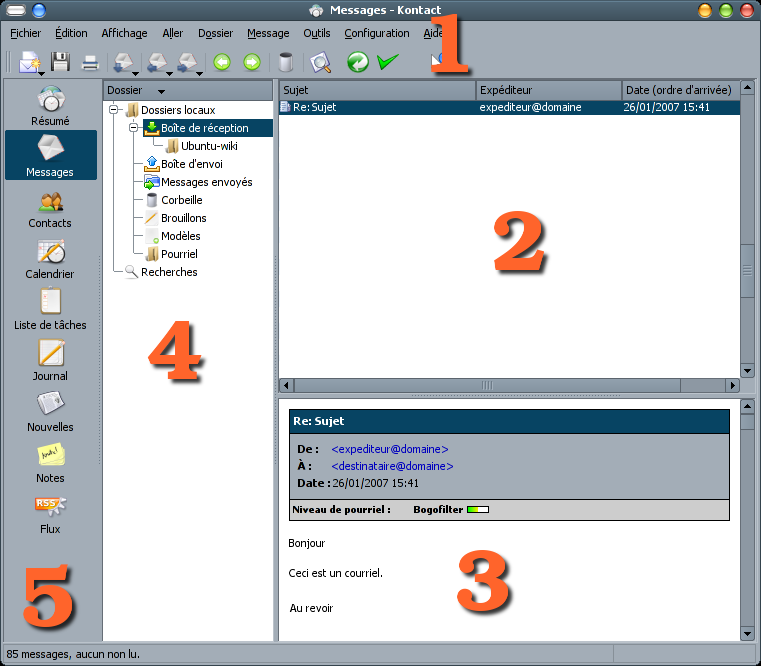This screenshot has height=666, width=761.
Task: Open the Reply button dropdown arrow
Action: click(x=135, y=74)
